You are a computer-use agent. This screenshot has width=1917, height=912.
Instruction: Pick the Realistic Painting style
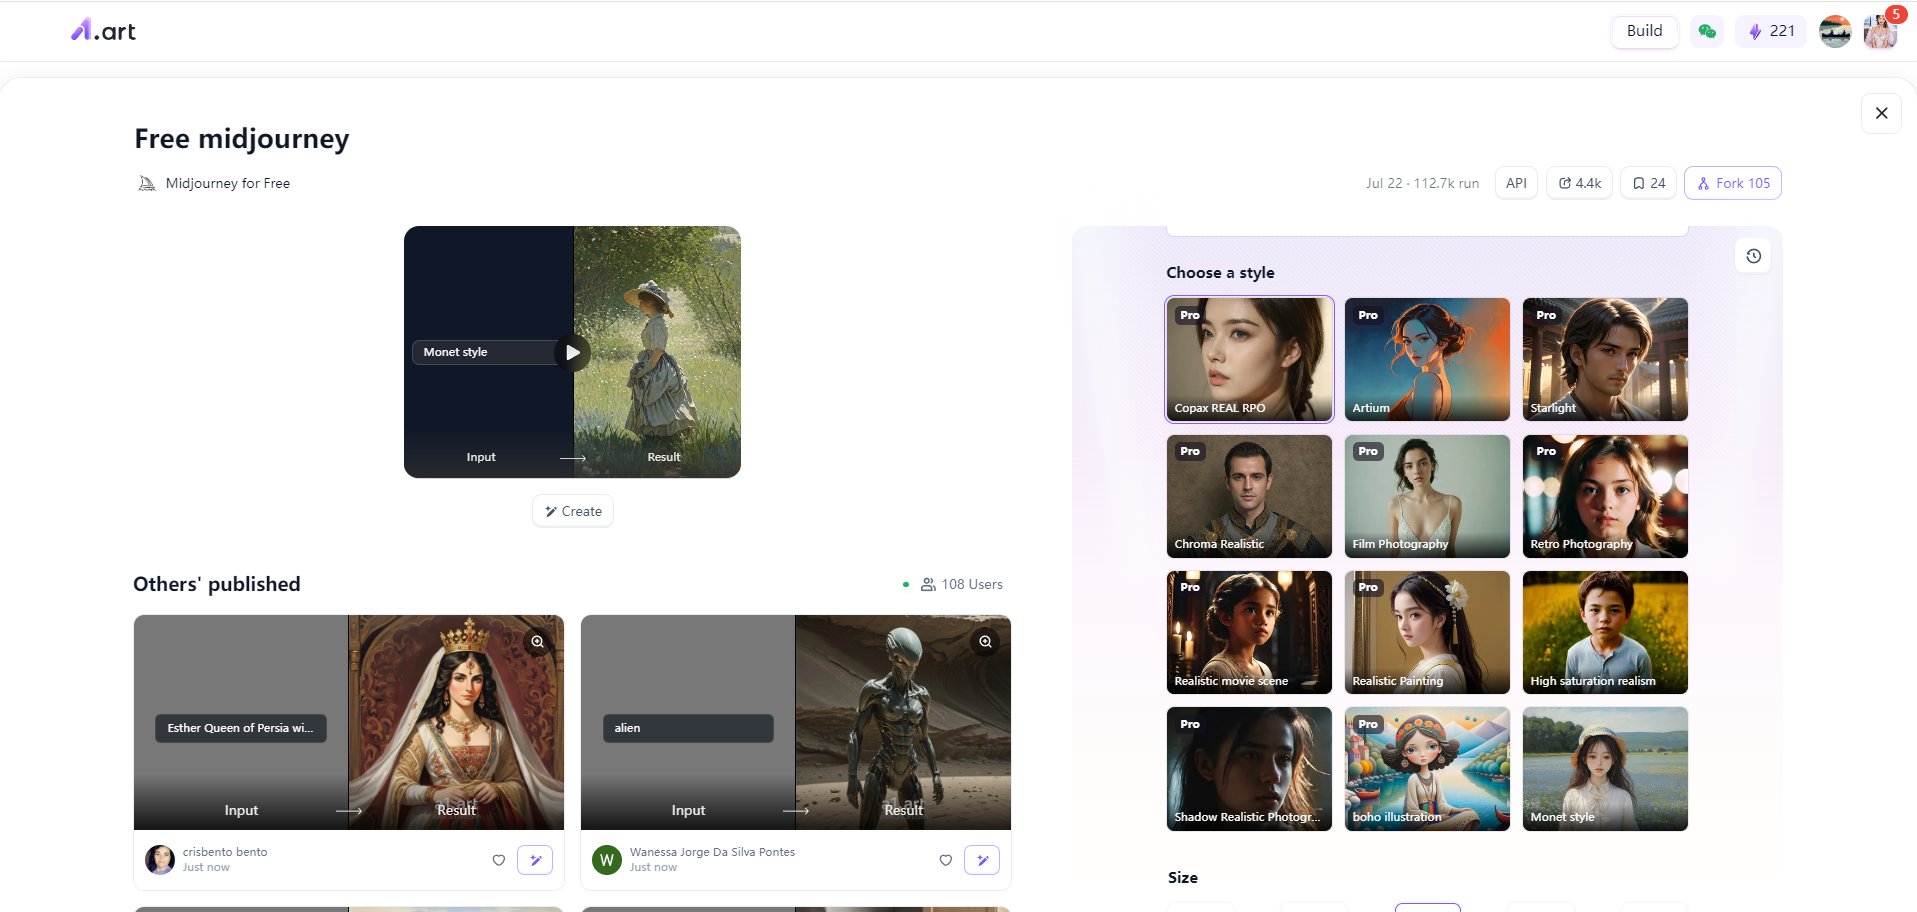point(1427,632)
